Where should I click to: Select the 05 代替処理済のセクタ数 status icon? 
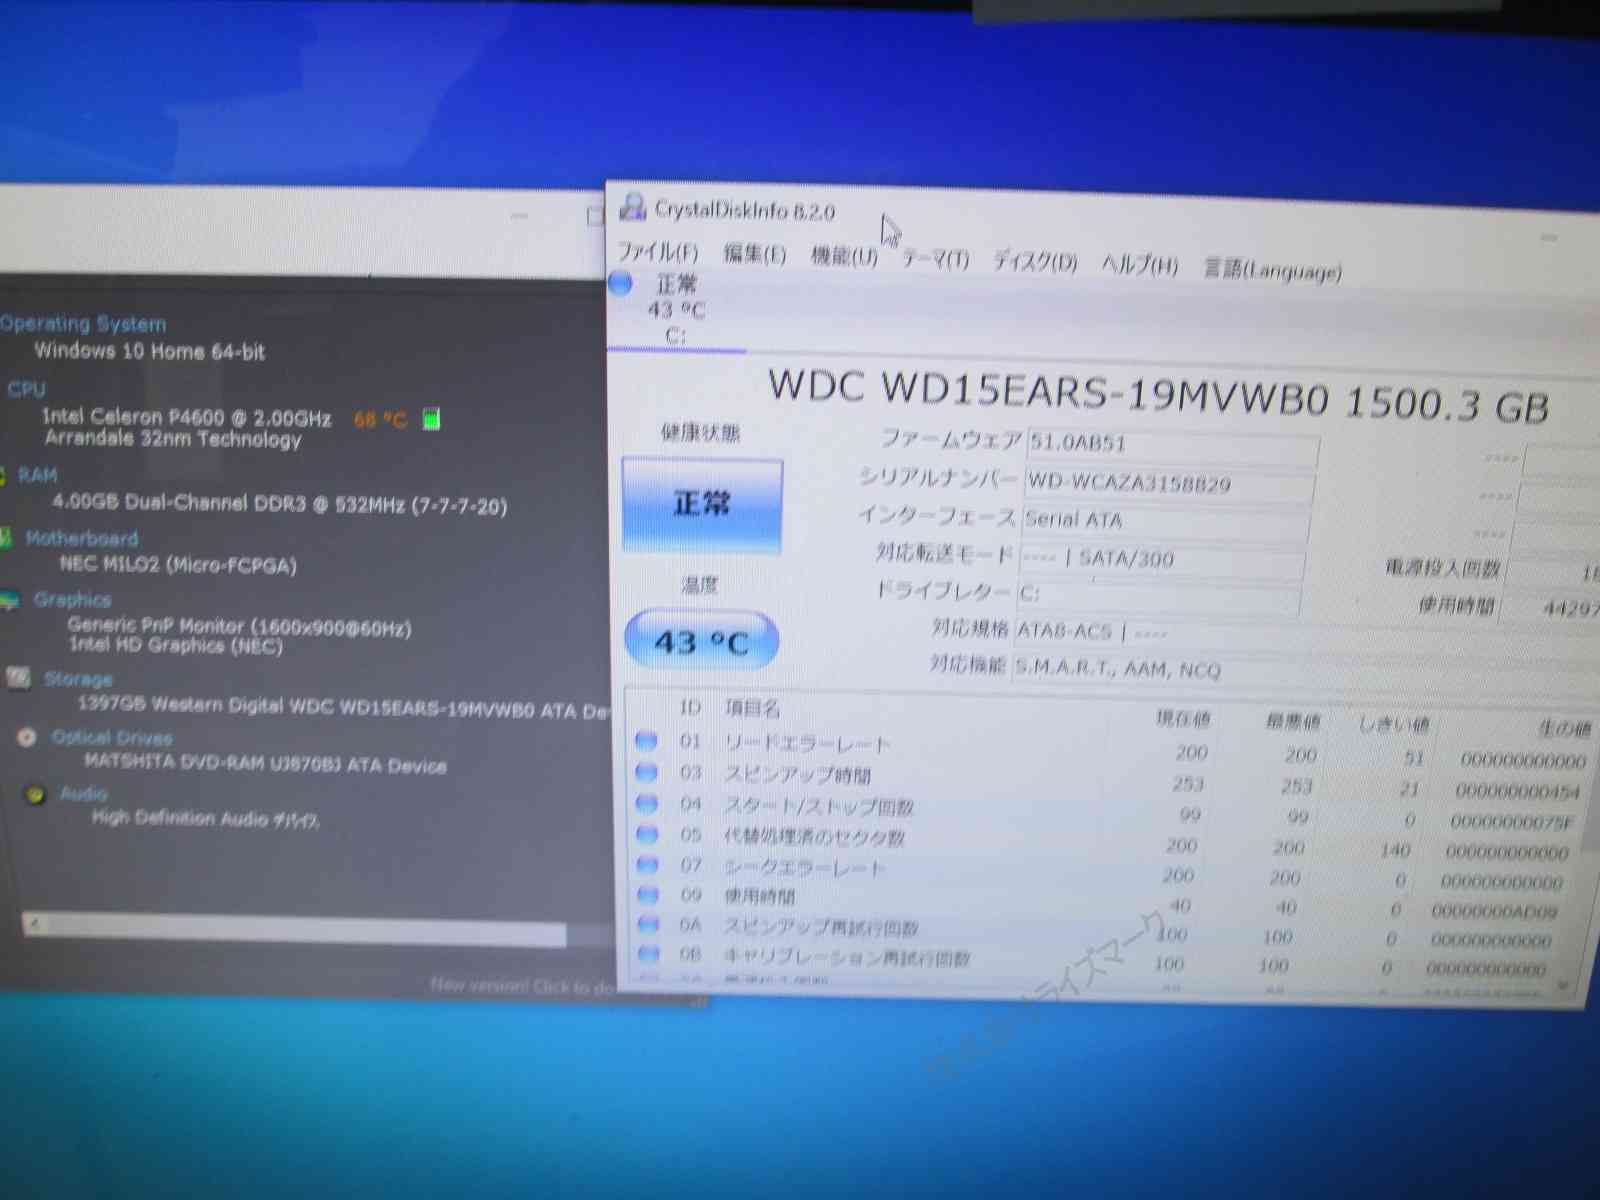pos(648,833)
